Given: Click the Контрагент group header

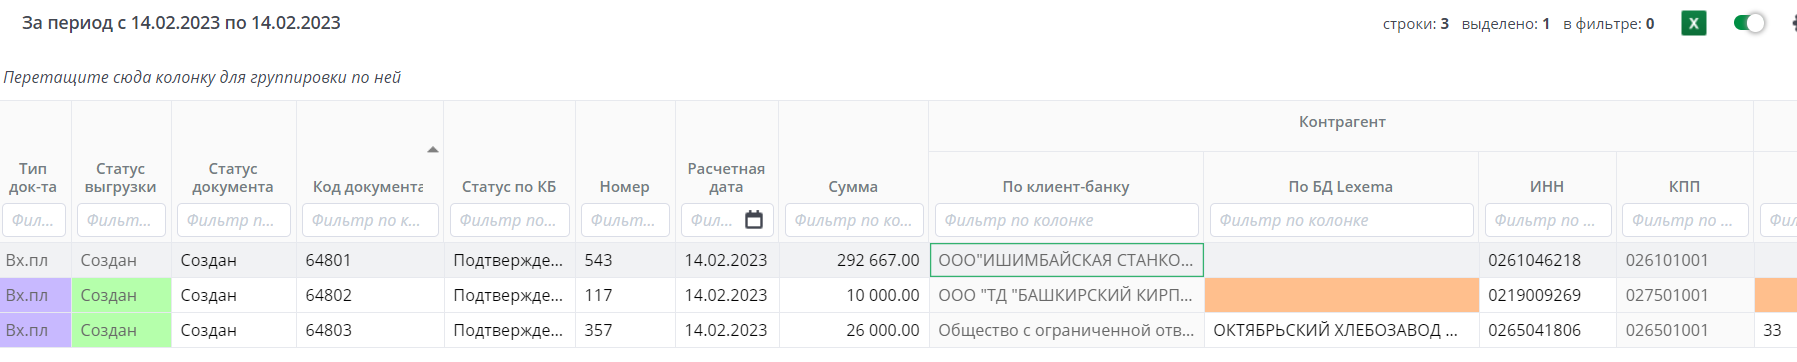Looking at the screenshot, I should coord(1342,122).
